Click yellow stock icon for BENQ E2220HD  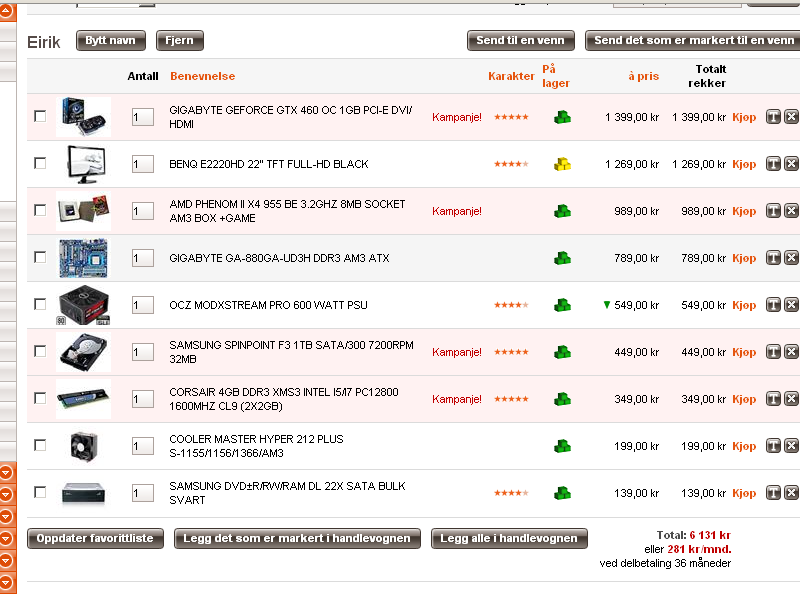point(562,164)
